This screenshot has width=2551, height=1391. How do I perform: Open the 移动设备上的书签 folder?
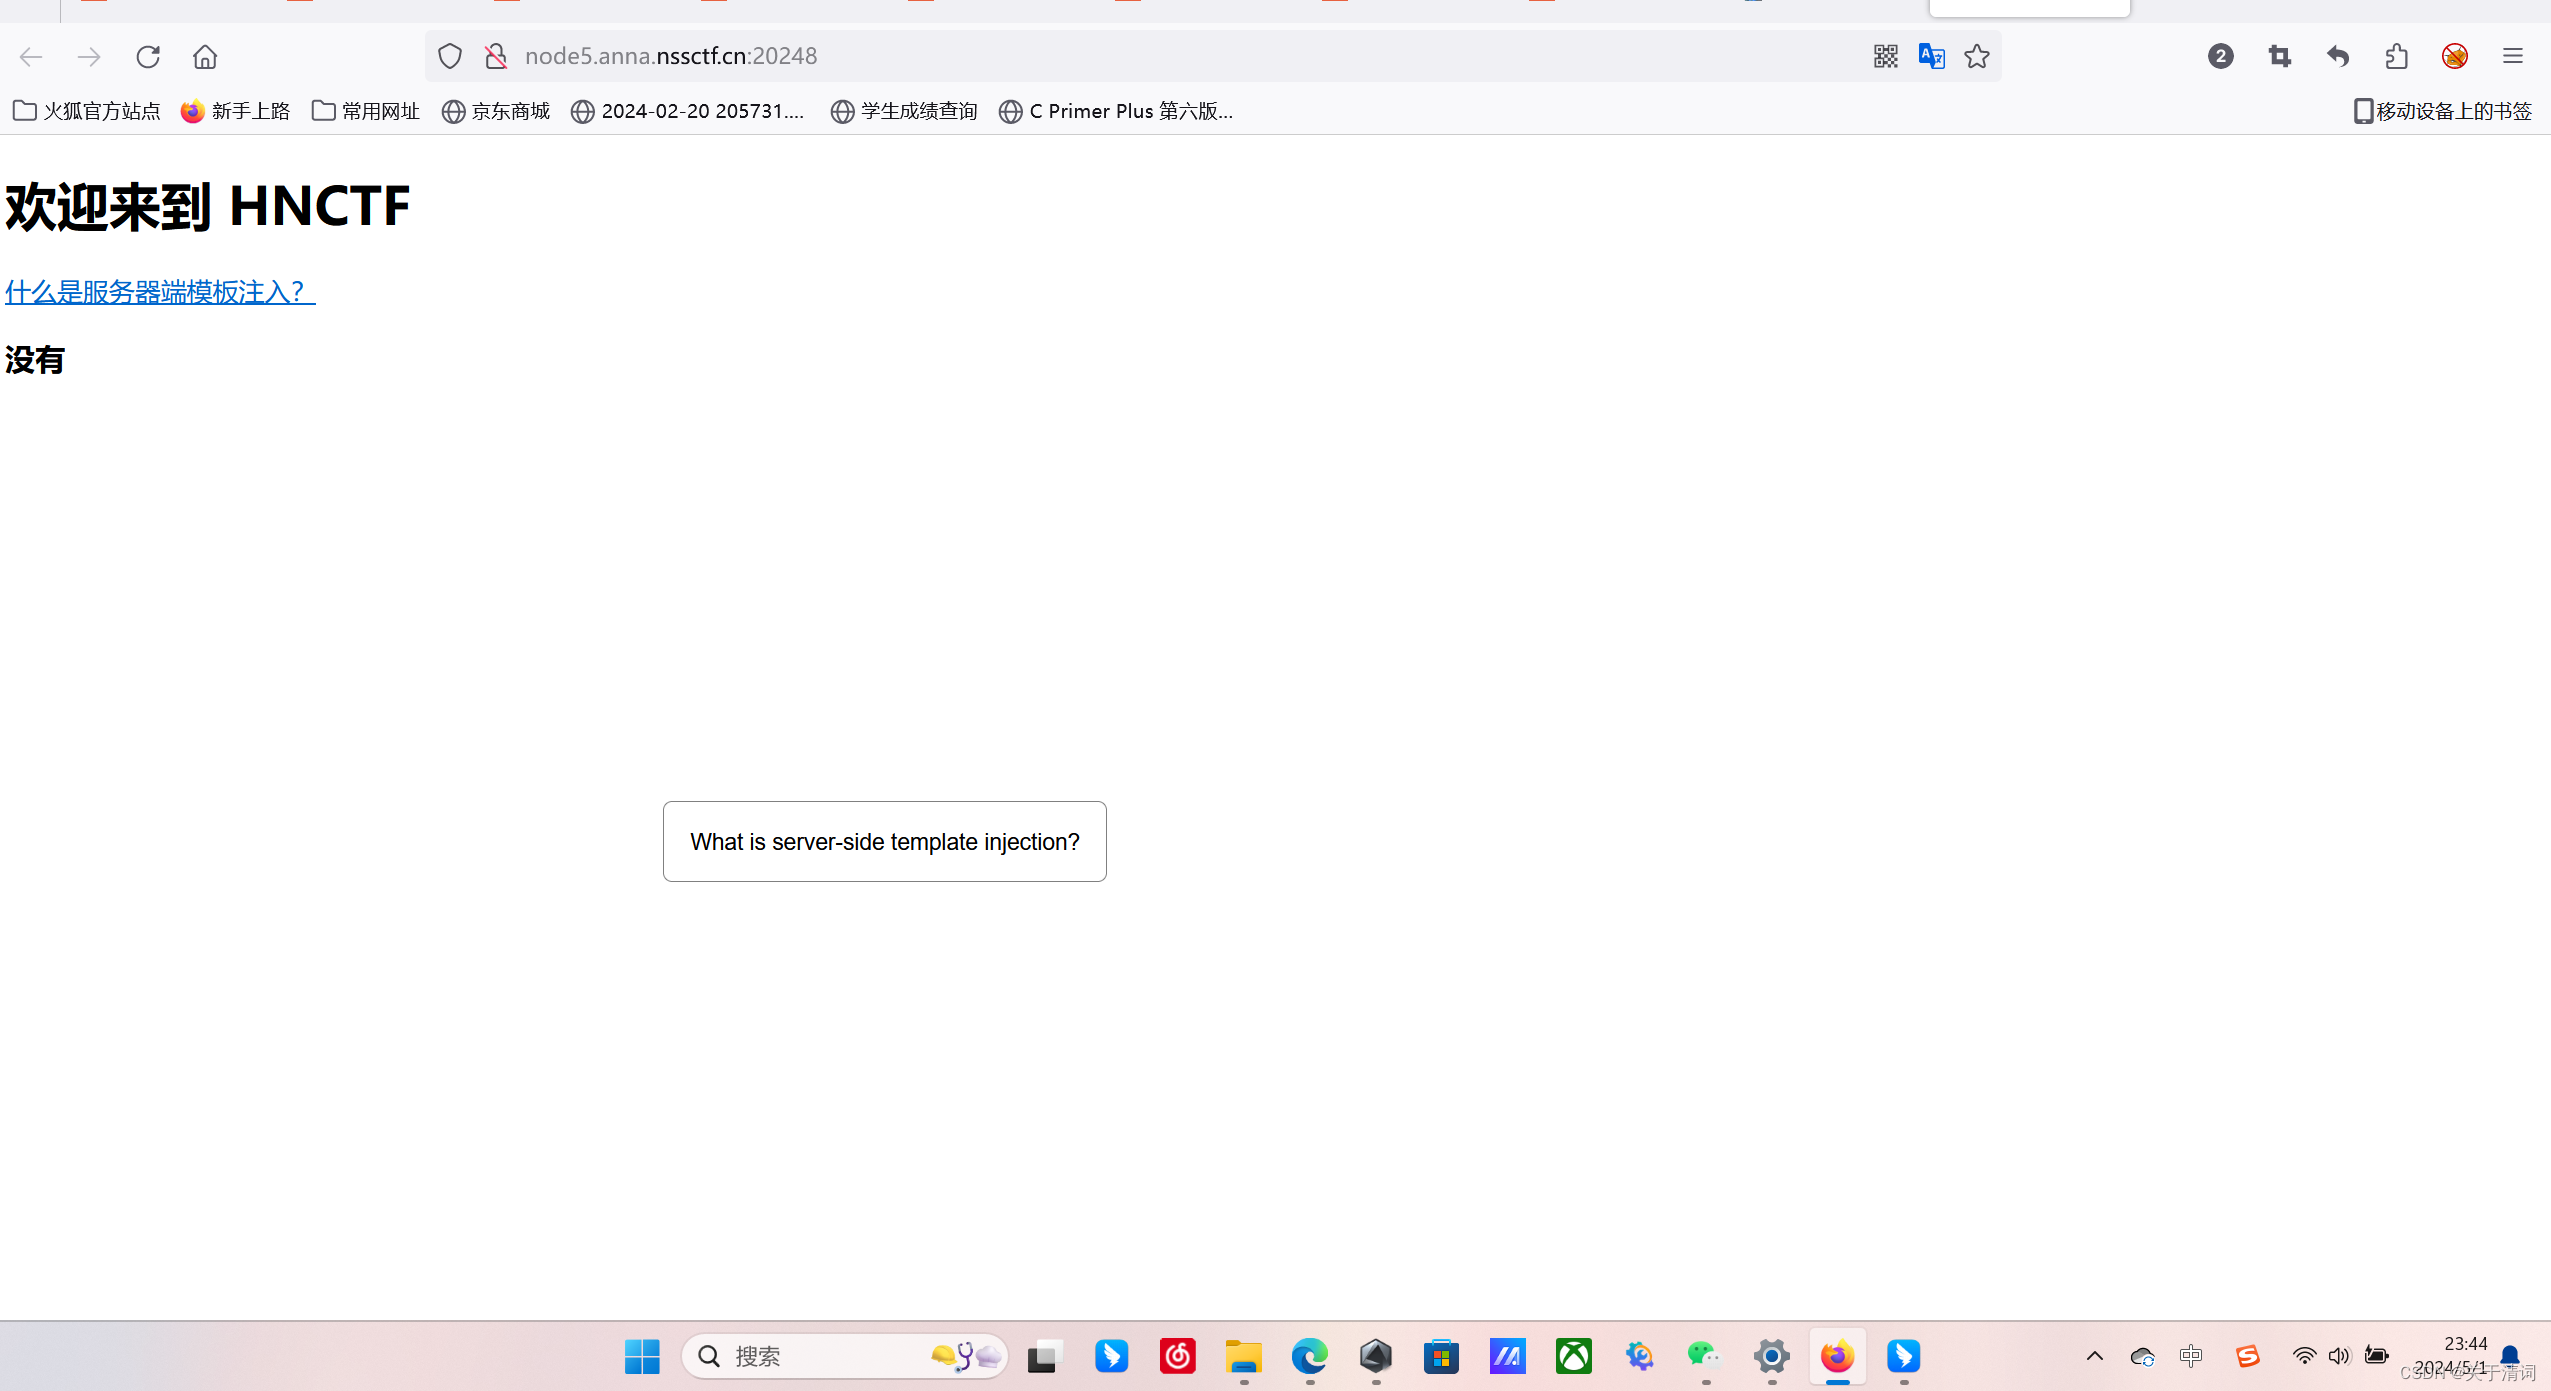2442,111
